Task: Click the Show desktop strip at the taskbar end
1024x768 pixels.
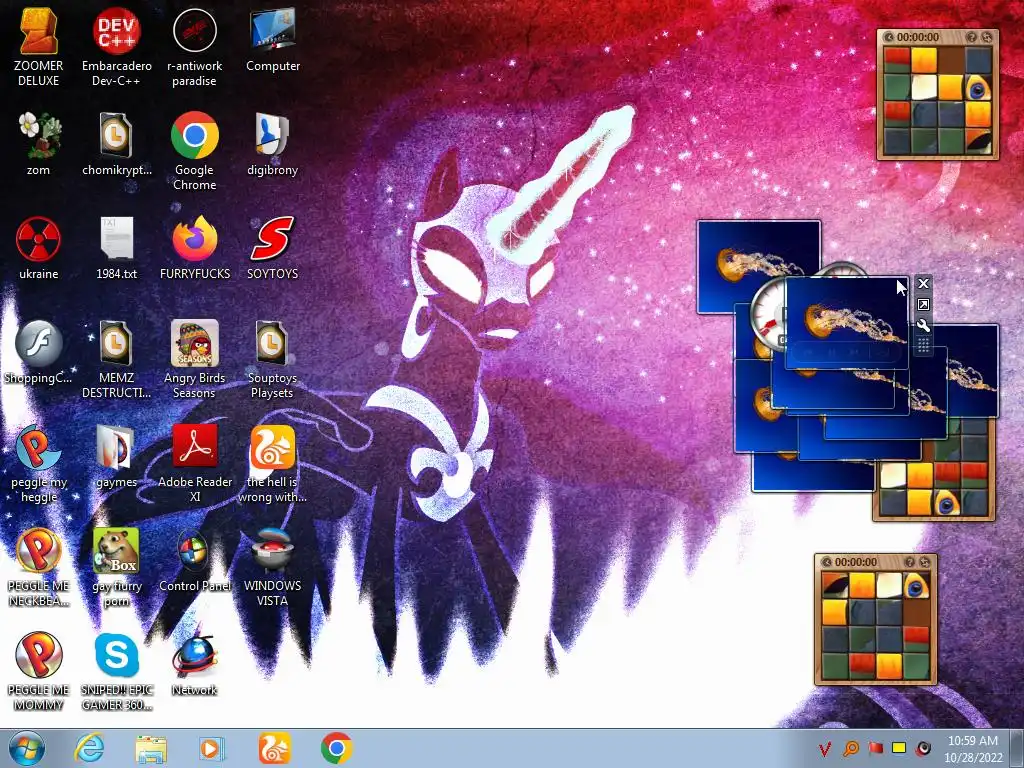Action: click(x=1017, y=748)
